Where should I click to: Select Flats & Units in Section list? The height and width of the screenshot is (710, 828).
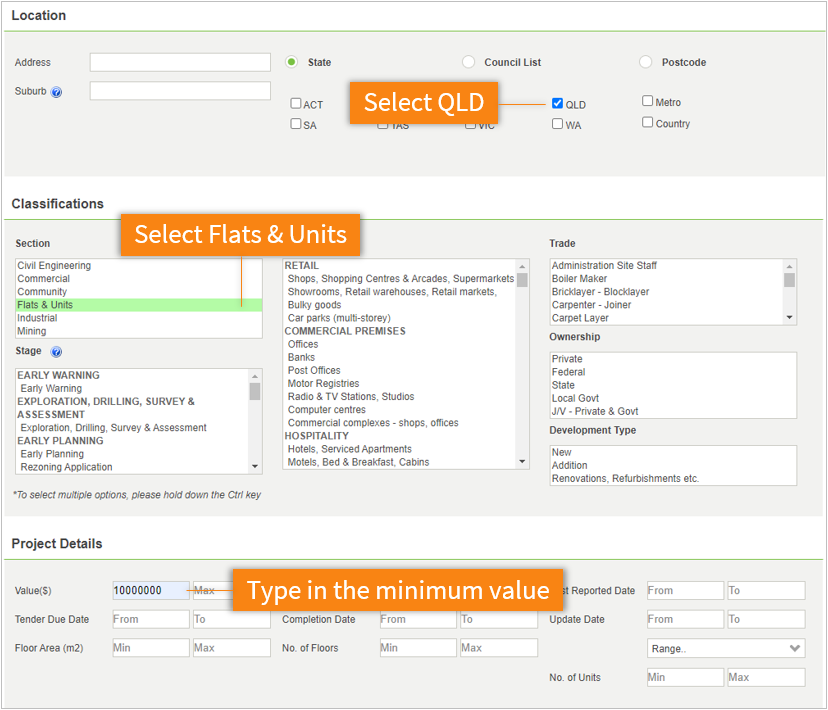(x=139, y=305)
